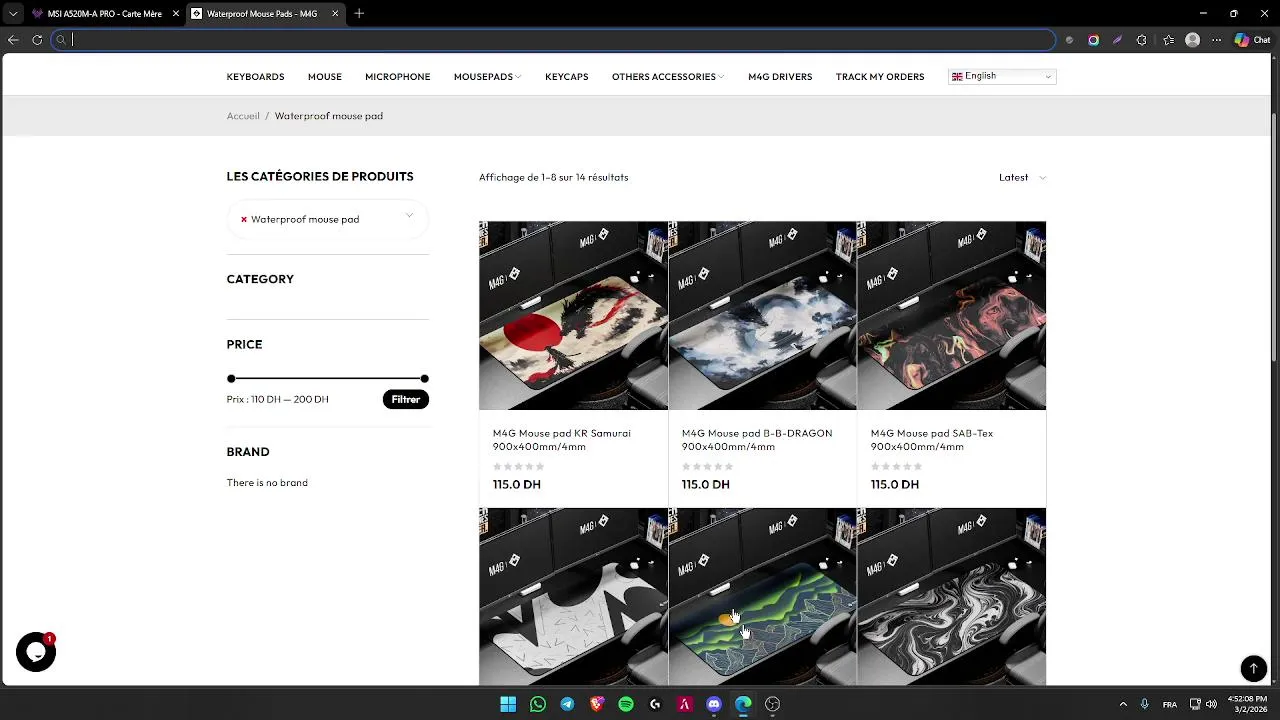Reload the page with refresh icon
The width and height of the screenshot is (1280, 720).
(37, 40)
